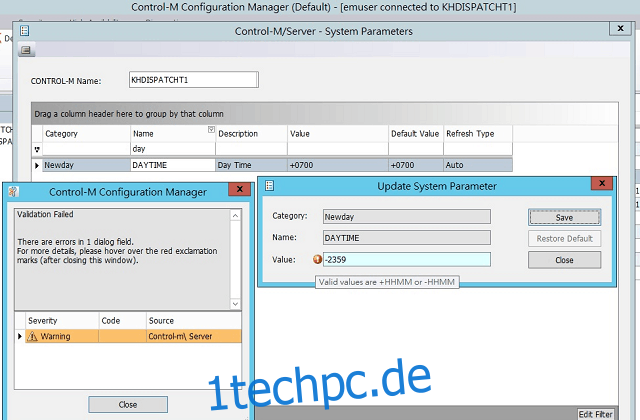Click the Category field showing Newday
This screenshot has width=640, height=420.
[407, 217]
